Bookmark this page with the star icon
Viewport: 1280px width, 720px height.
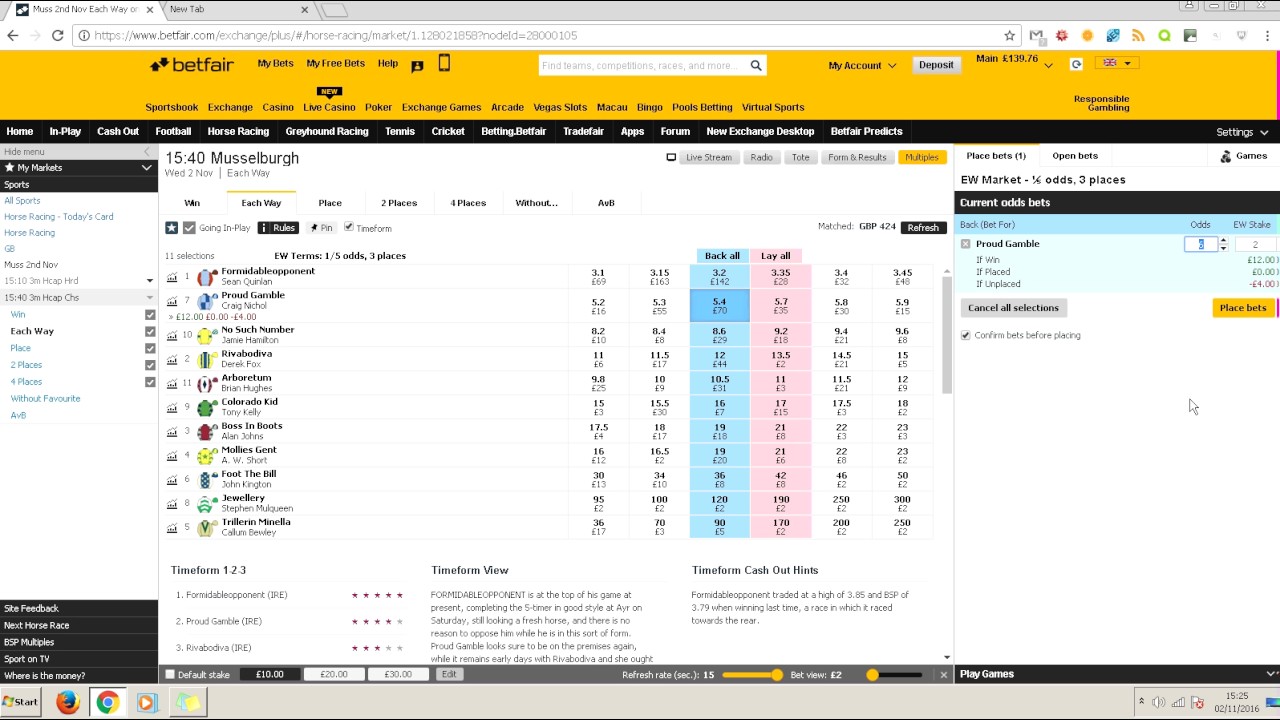point(1010,35)
